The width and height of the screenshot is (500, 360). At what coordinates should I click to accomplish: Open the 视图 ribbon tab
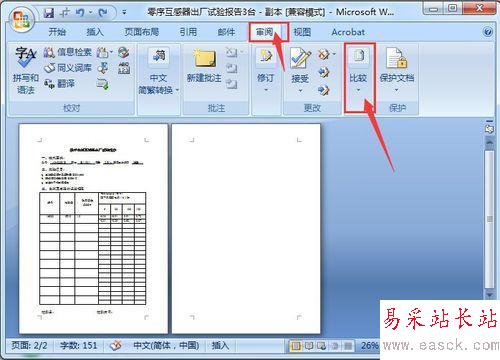coord(302,32)
